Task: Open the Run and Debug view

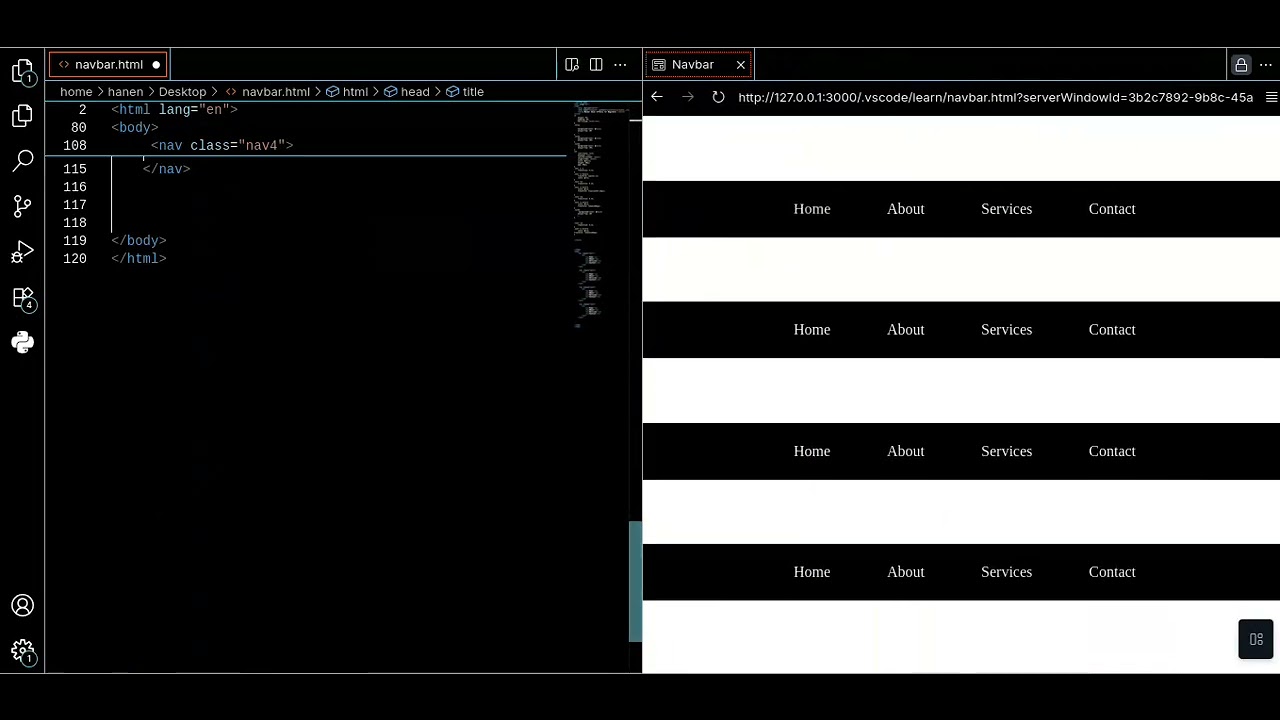Action: point(22,252)
